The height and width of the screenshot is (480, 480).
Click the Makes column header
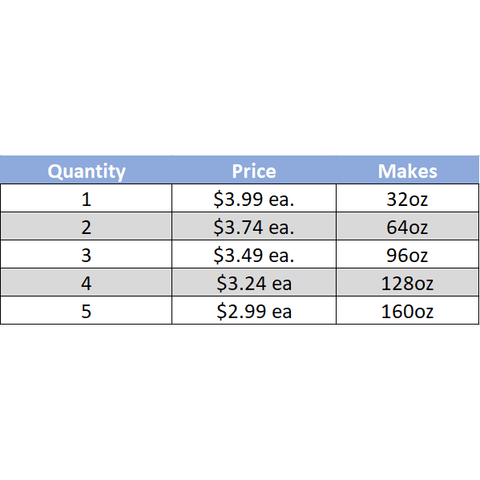point(408,170)
